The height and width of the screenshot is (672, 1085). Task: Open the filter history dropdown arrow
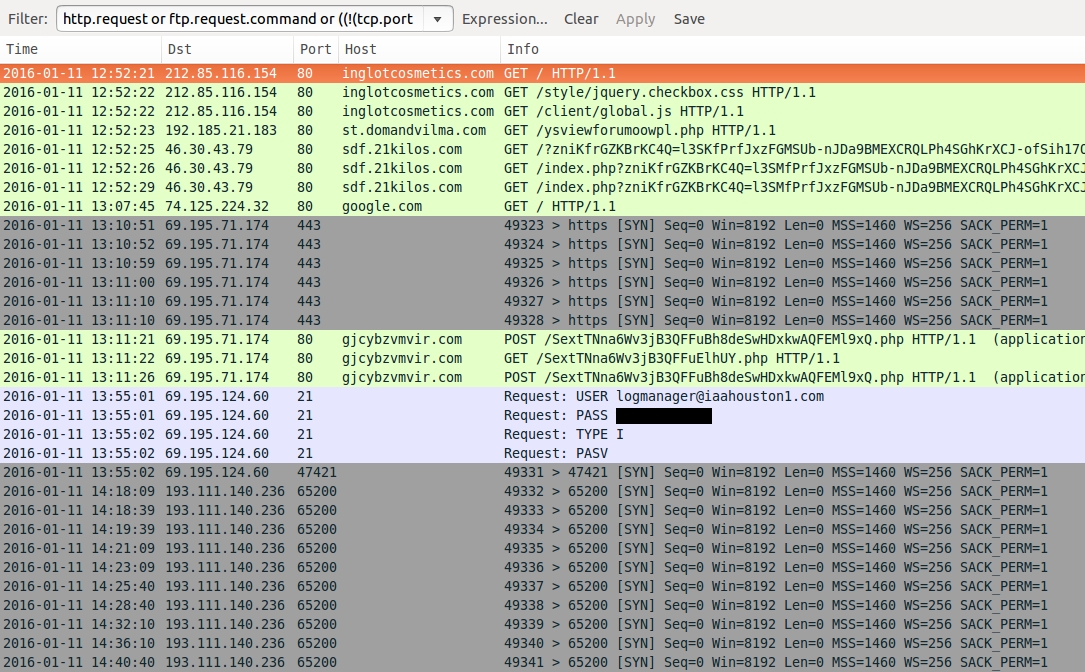(437, 19)
